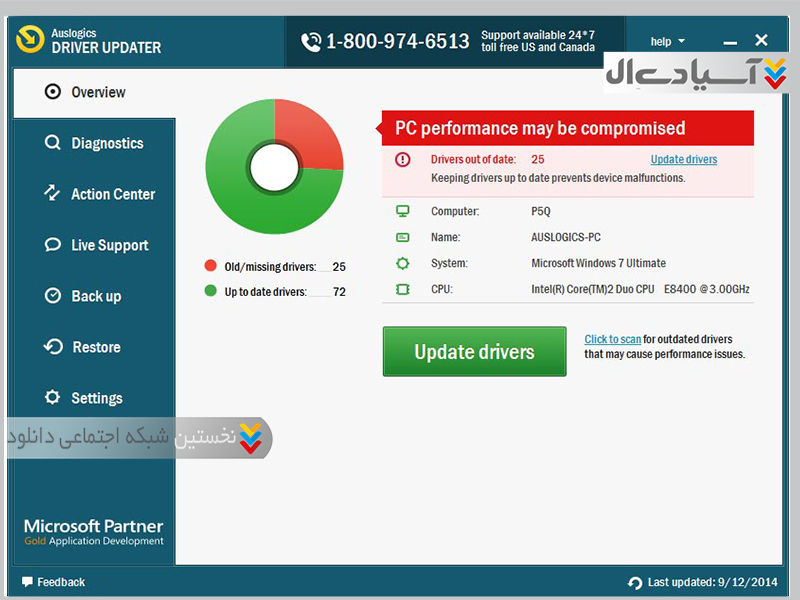
Task: Switch to the Diagnostics tab
Action: [x=107, y=143]
